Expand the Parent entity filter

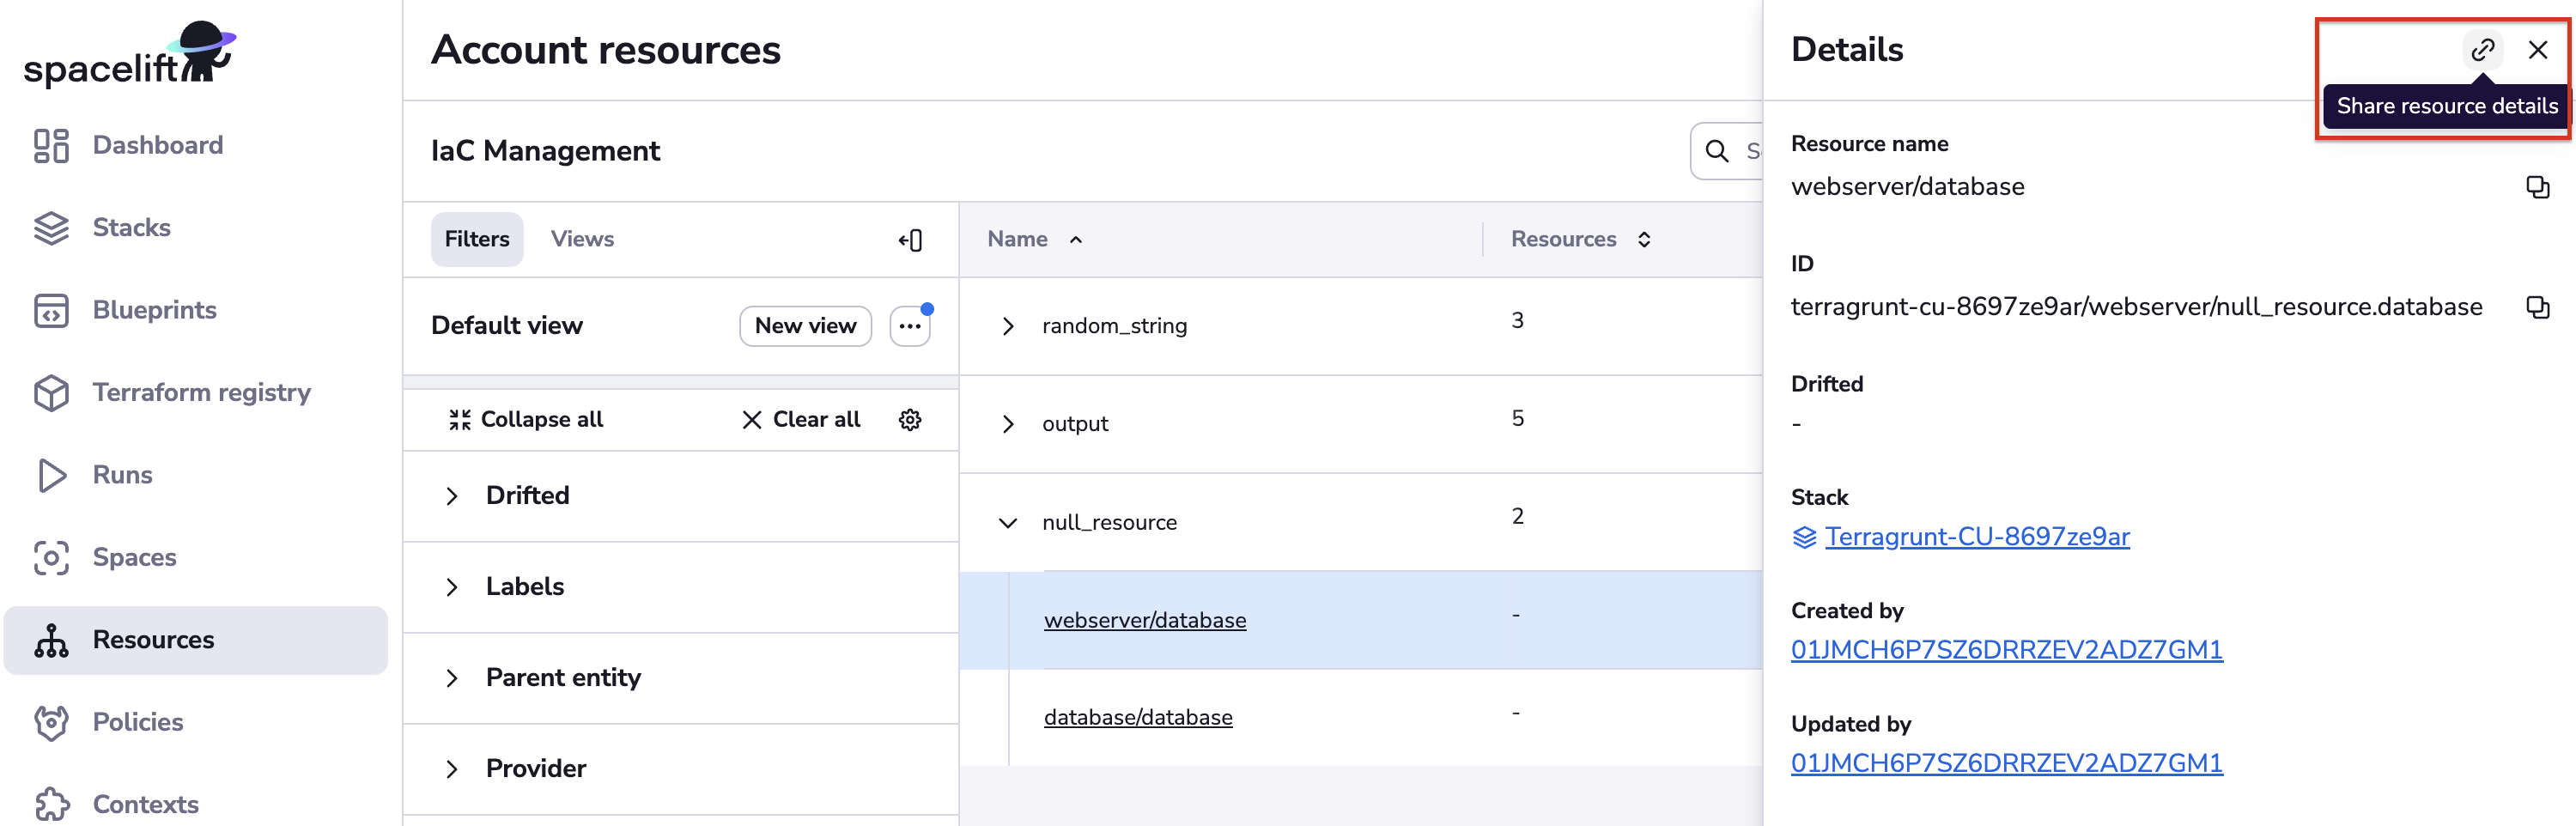click(452, 678)
